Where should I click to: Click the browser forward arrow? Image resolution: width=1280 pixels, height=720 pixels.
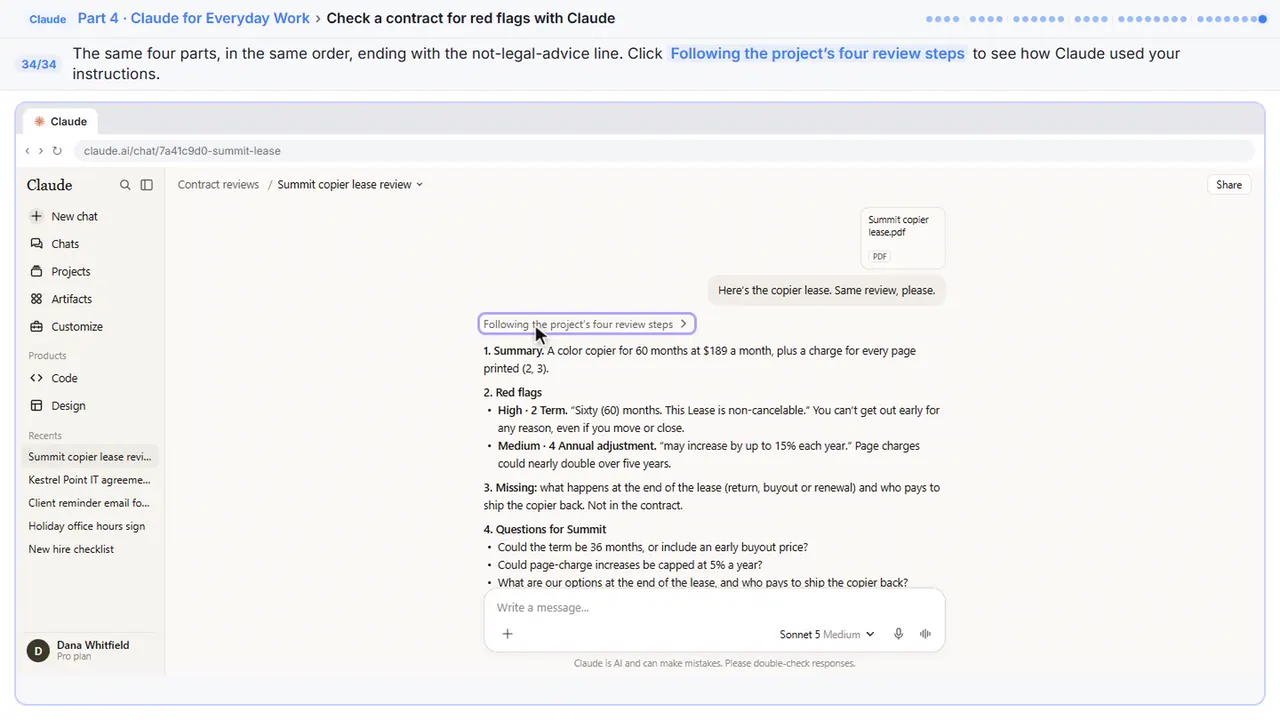40,151
